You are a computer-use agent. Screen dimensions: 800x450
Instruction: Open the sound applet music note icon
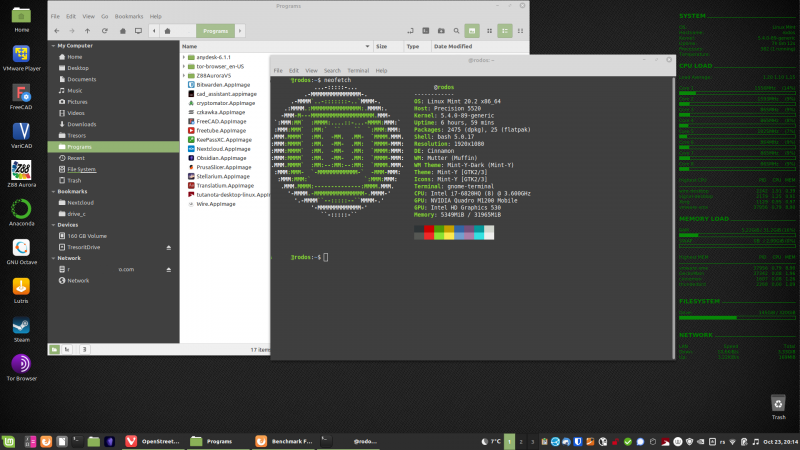[x=756, y=442]
